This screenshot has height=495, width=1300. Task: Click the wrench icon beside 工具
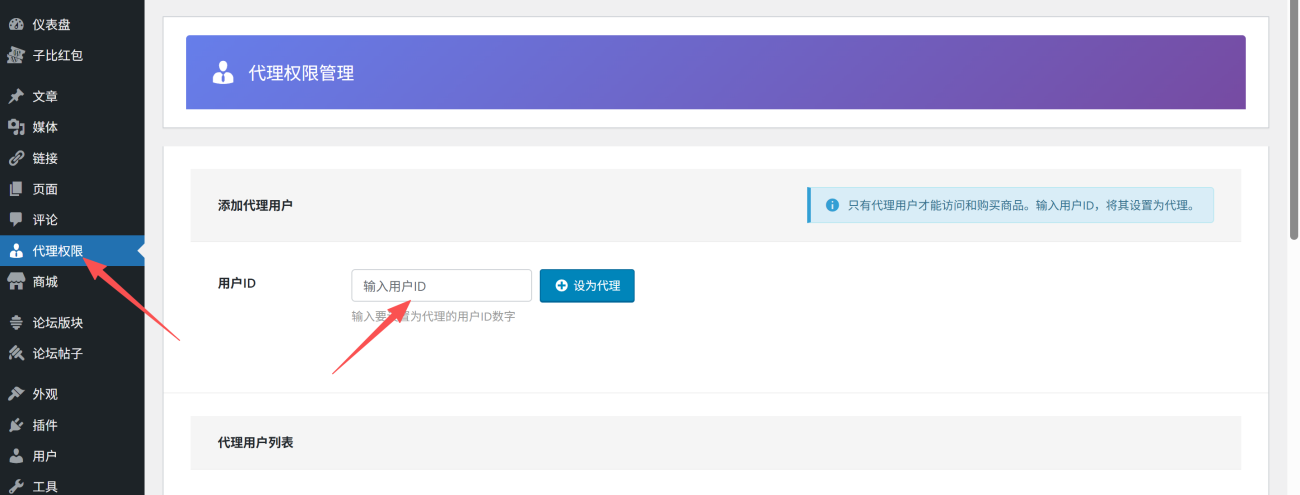pyautogui.click(x=16, y=487)
